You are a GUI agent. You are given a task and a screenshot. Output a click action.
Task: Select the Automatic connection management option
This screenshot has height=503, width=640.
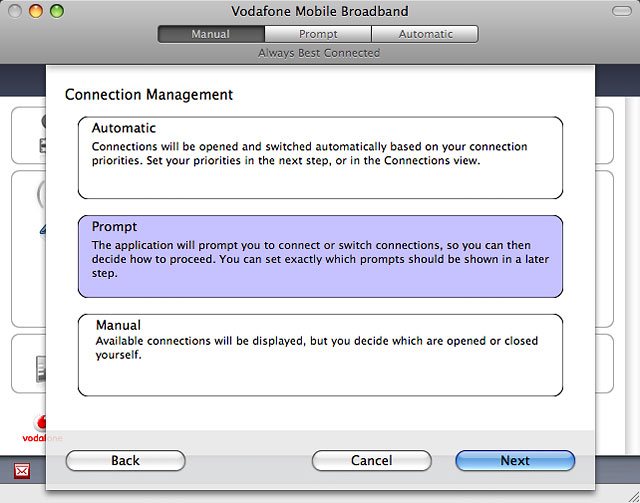pos(320,157)
